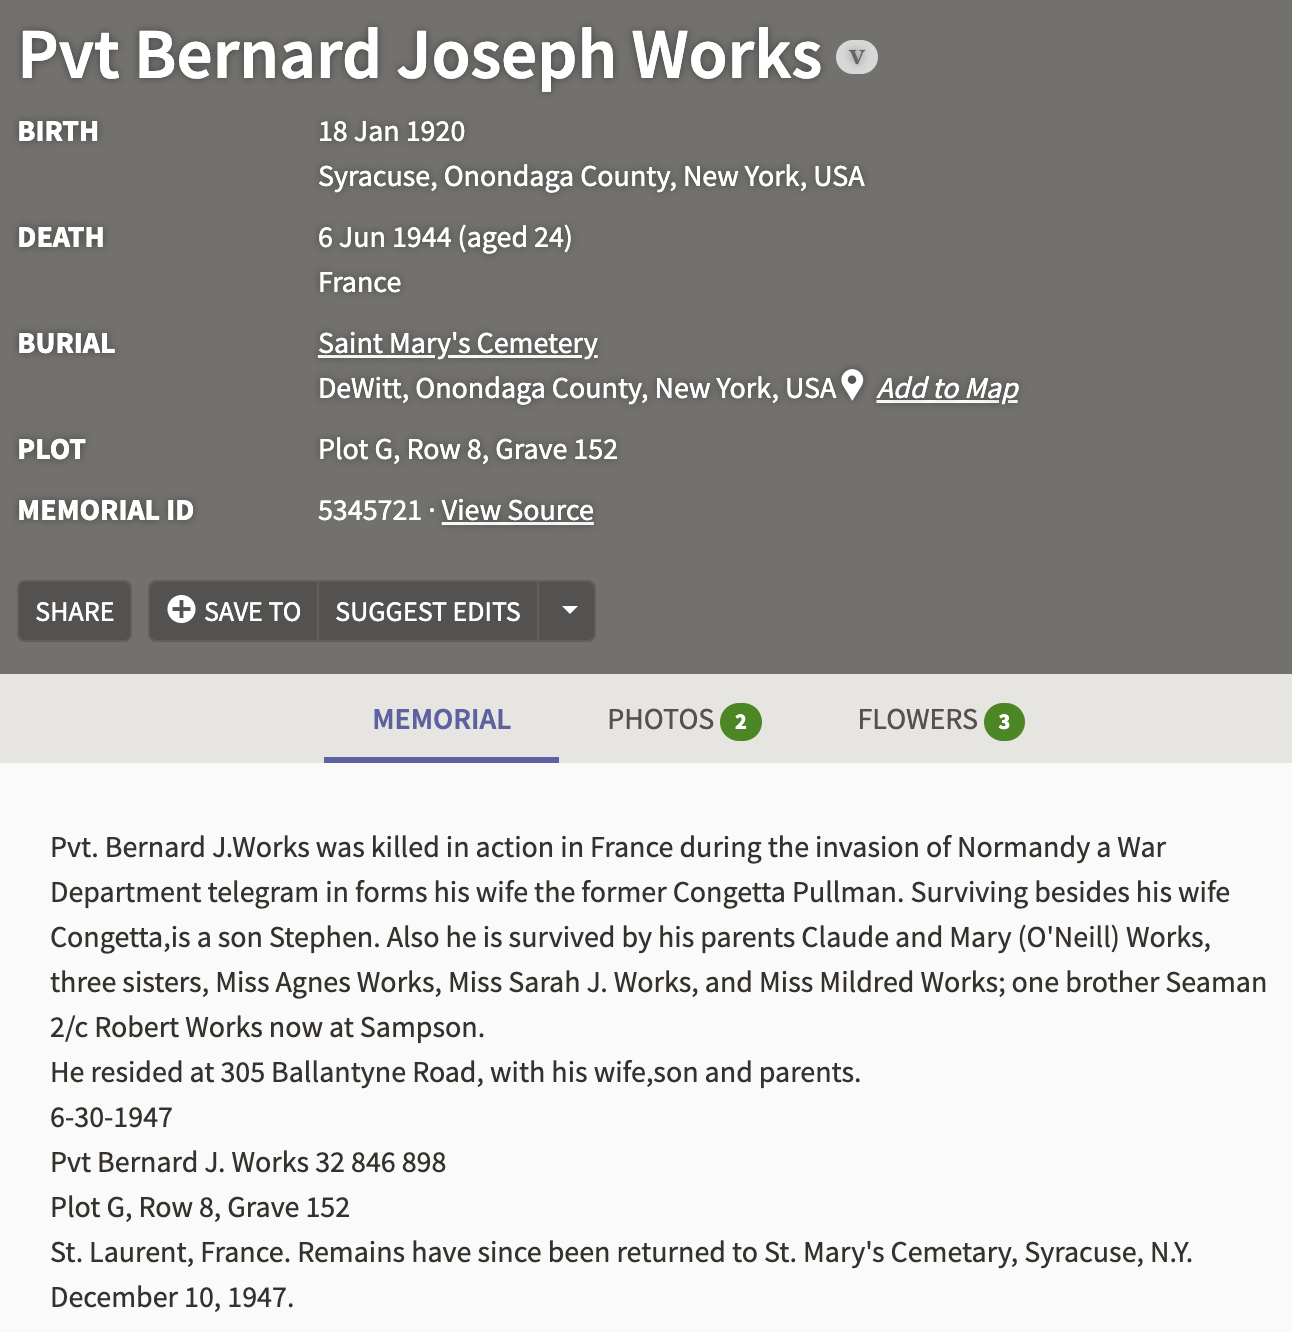This screenshot has height=1332, width=1292.
Task: Click the green Flowers count badge
Action: pyautogui.click(x=1004, y=722)
